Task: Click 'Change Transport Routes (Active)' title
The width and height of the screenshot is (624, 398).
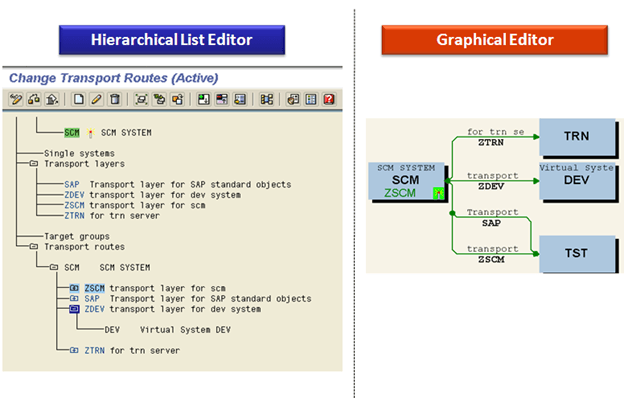Action: click(114, 78)
